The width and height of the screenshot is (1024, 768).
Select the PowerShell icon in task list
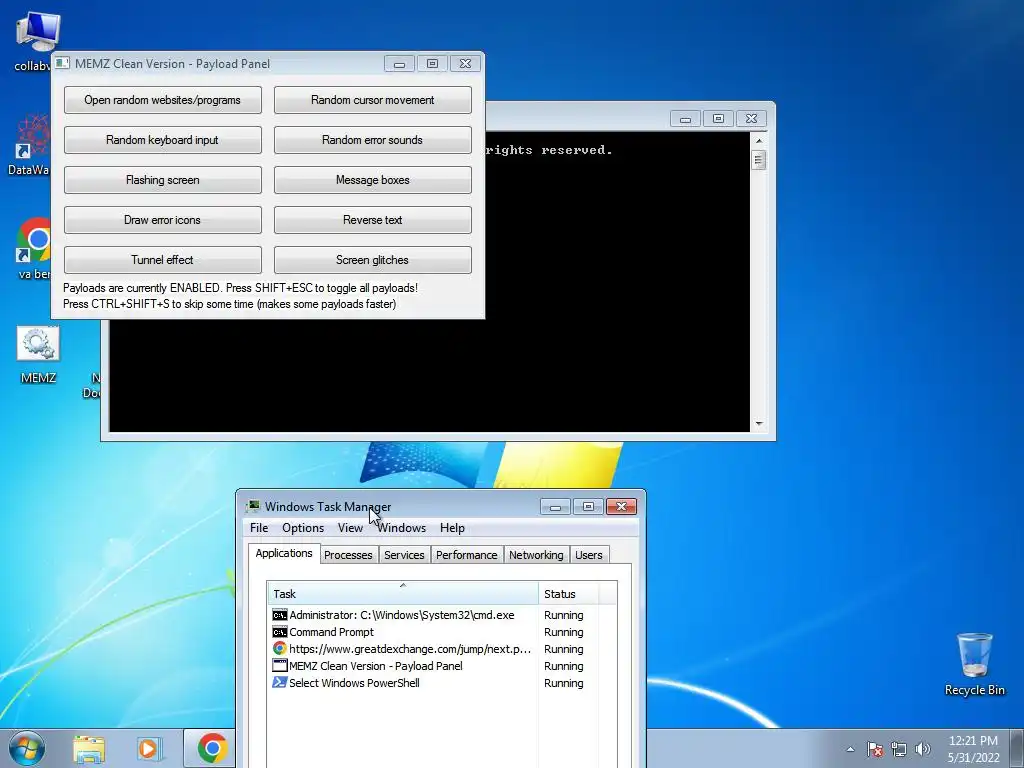pos(280,682)
